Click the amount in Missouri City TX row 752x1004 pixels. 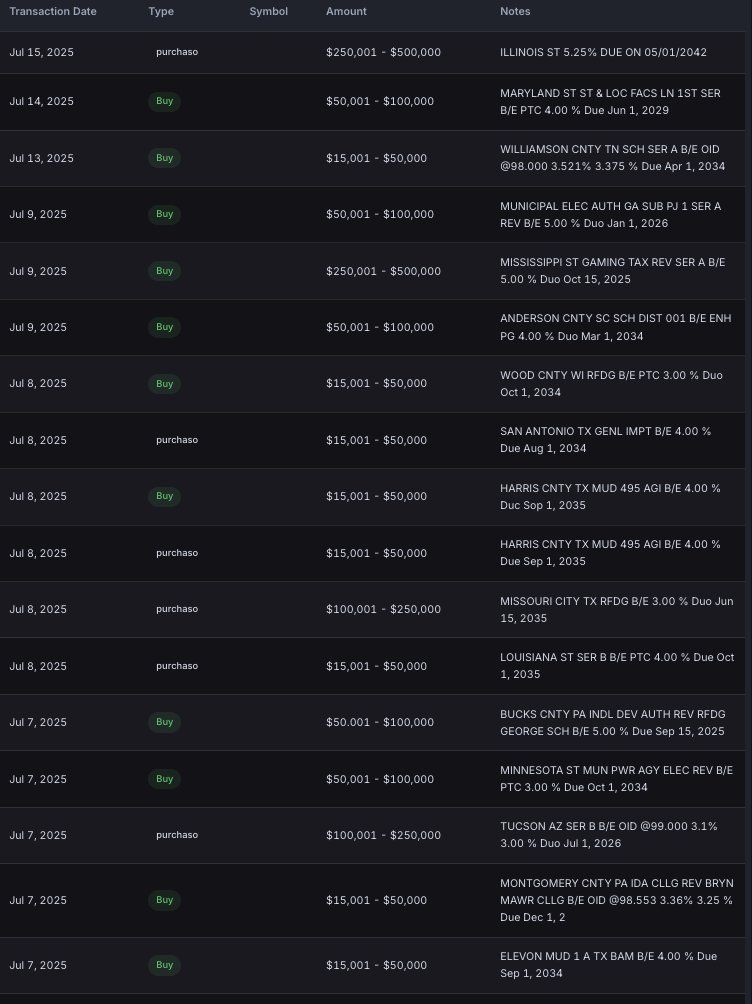pos(383,609)
